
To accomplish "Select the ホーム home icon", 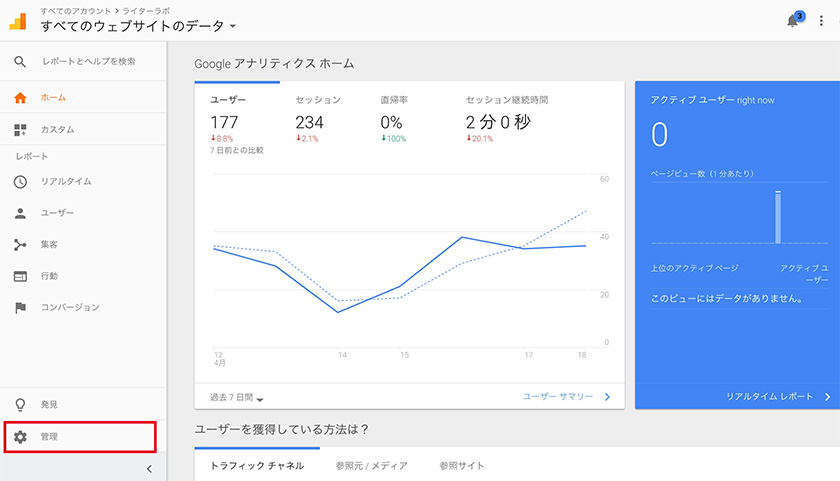I will pos(20,97).
